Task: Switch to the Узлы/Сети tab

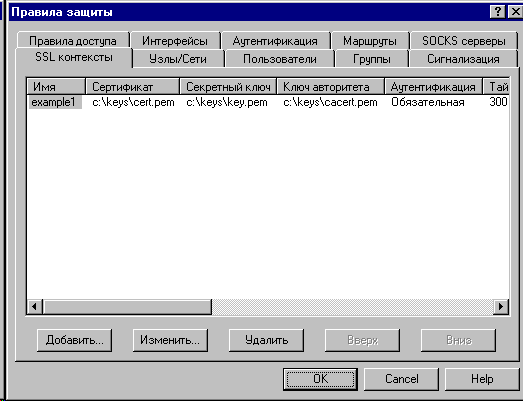Action: point(178,59)
